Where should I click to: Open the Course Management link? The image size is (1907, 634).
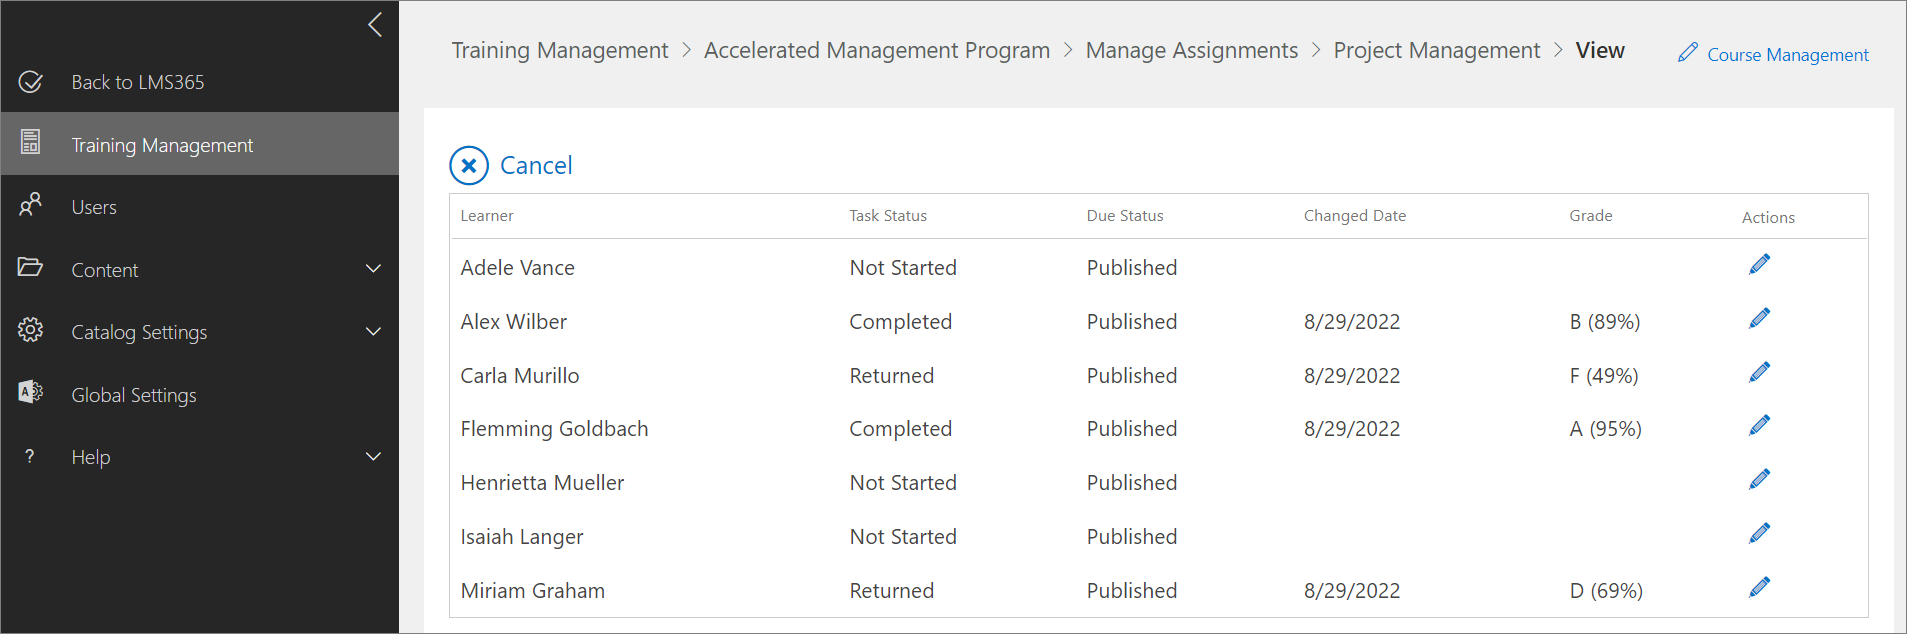pyautogui.click(x=1786, y=55)
